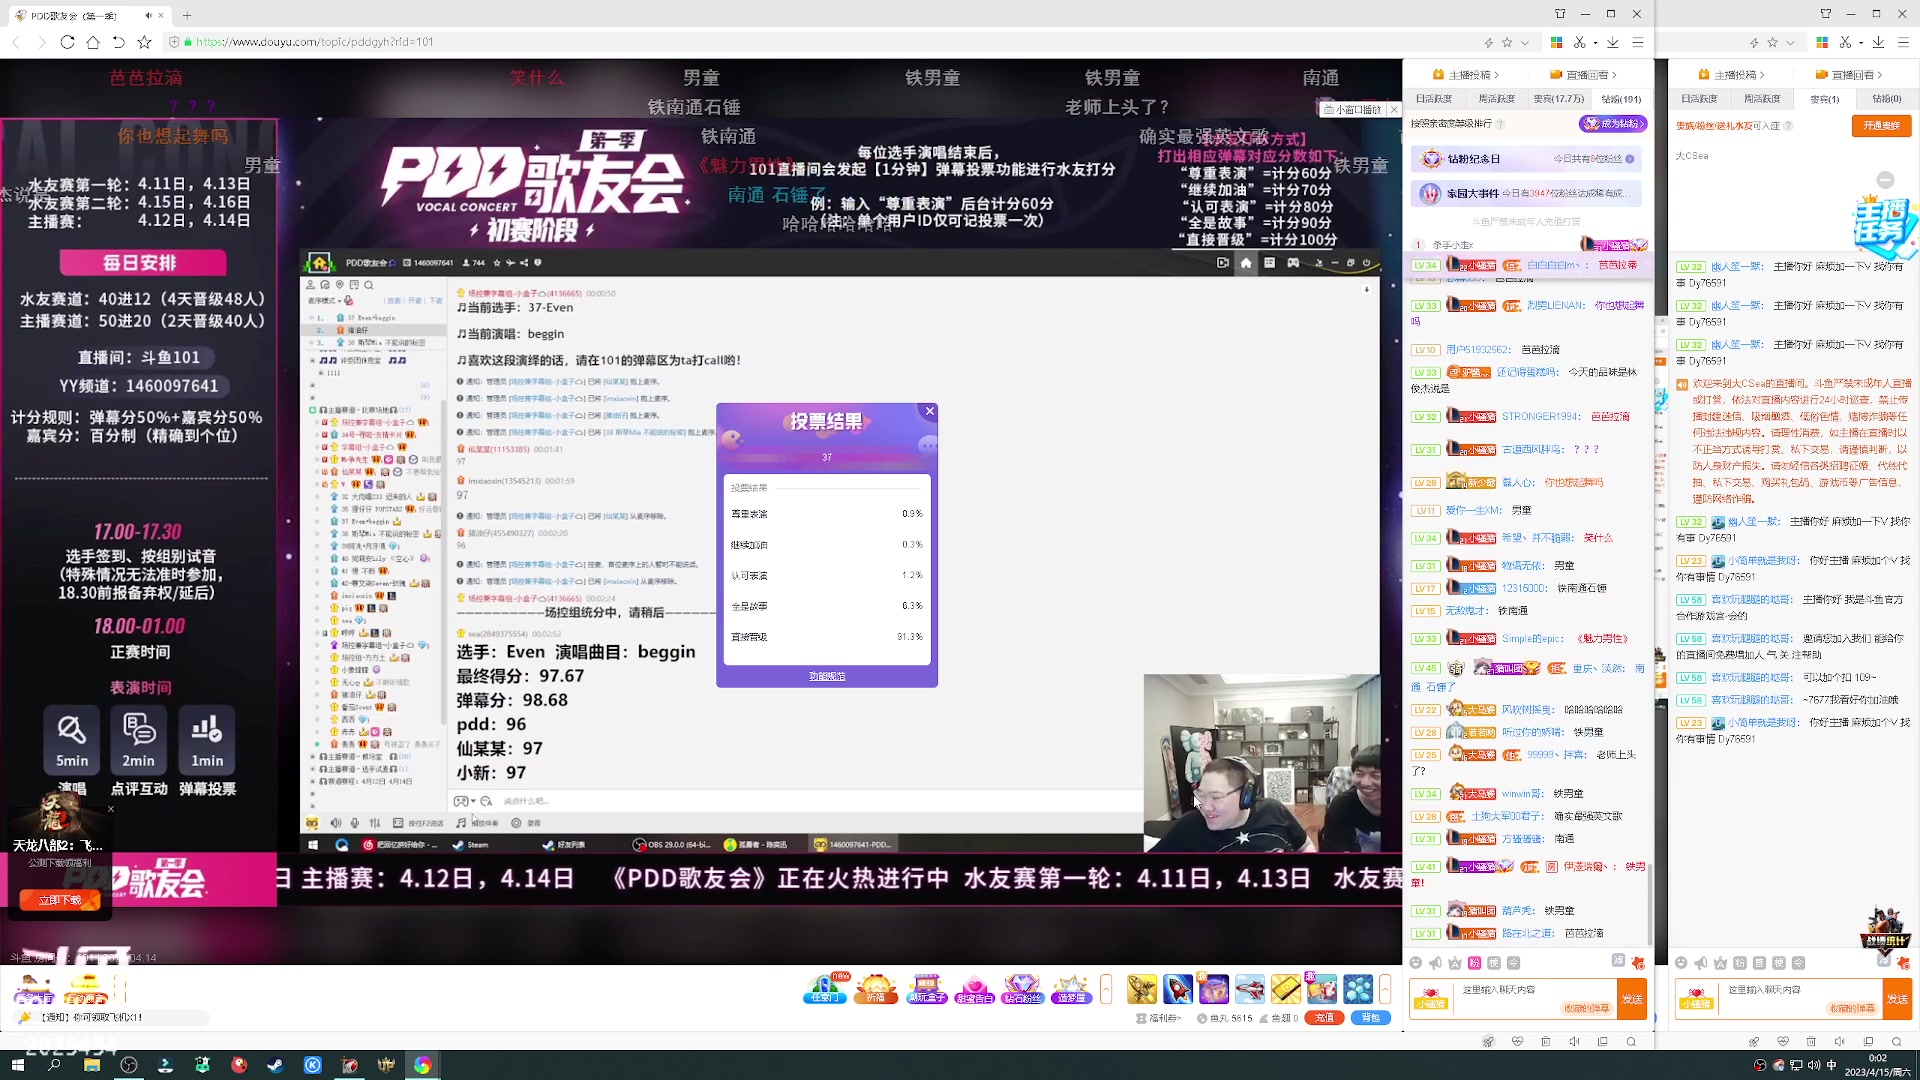1920x1080 pixels.
Task: Toggle the 滤 chat filter in right chat panel
Action: 1884,960
